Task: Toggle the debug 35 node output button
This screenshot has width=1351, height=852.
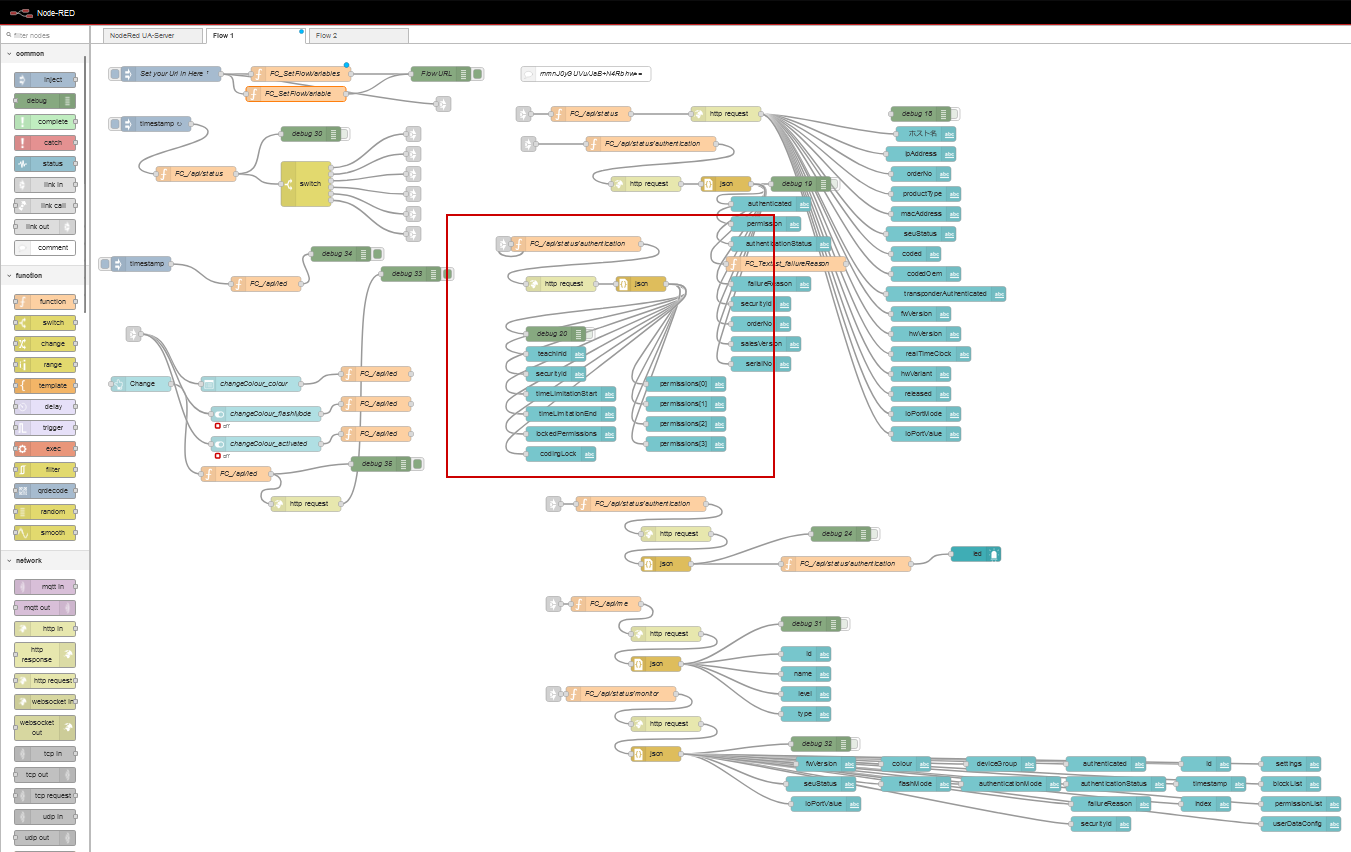Action: (x=417, y=464)
